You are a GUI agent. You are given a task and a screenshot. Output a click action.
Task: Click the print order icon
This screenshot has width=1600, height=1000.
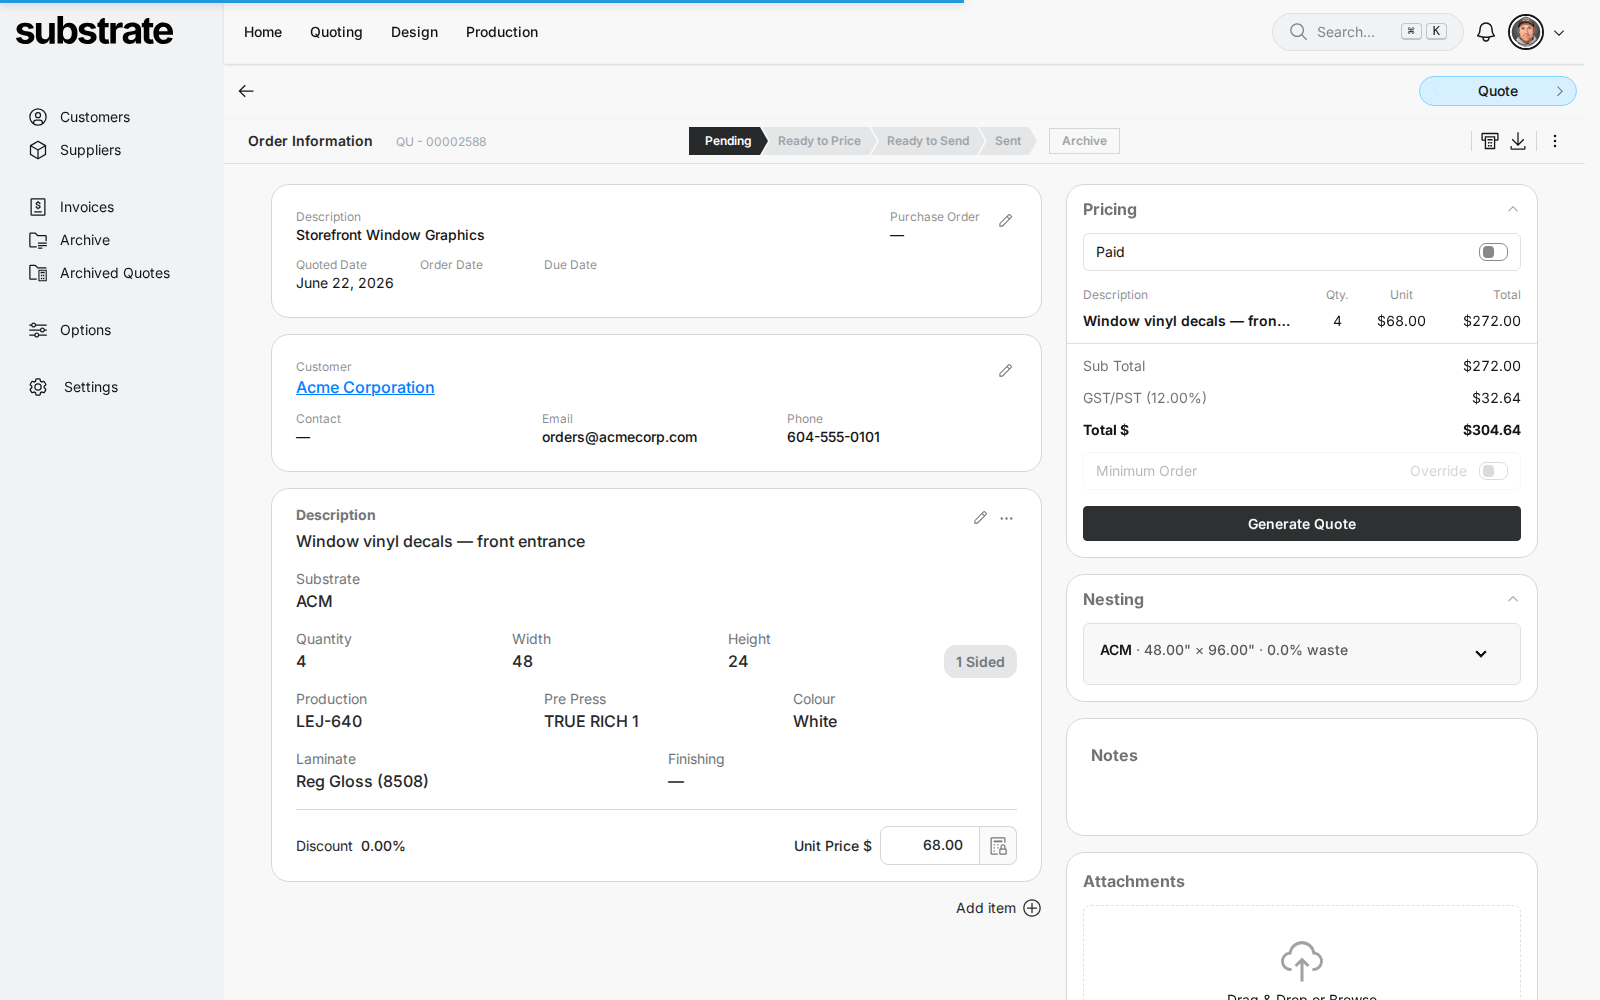coord(1490,141)
